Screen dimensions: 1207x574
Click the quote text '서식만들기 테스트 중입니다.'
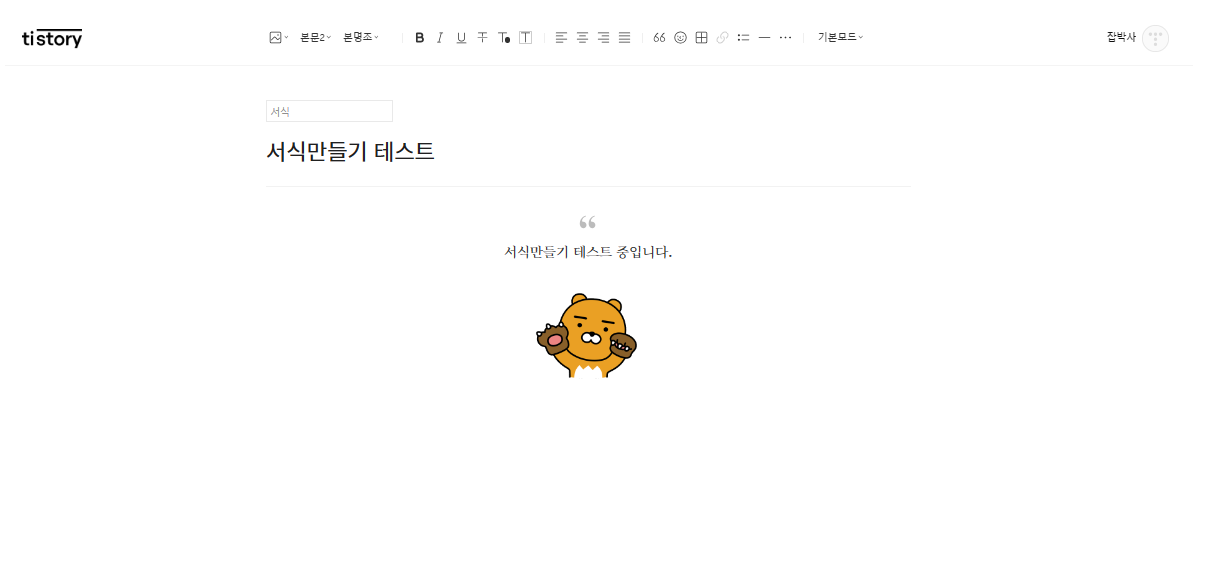click(x=588, y=252)
